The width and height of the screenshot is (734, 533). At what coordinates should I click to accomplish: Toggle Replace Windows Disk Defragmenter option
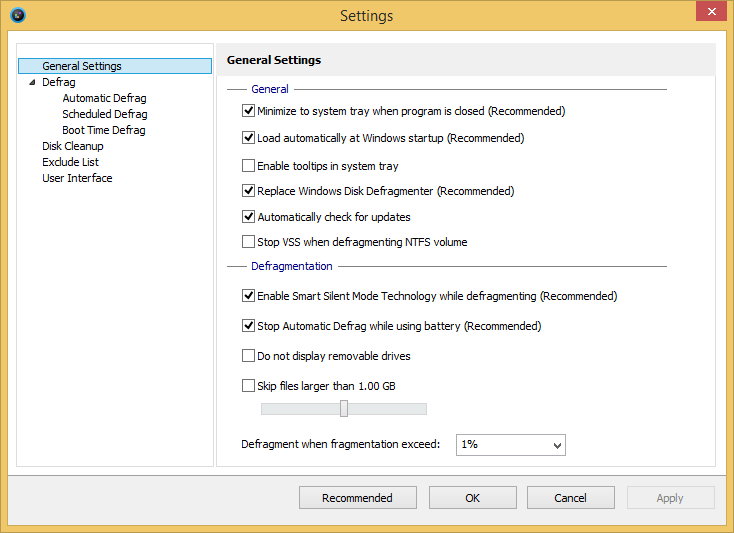(x=249, y=191)
